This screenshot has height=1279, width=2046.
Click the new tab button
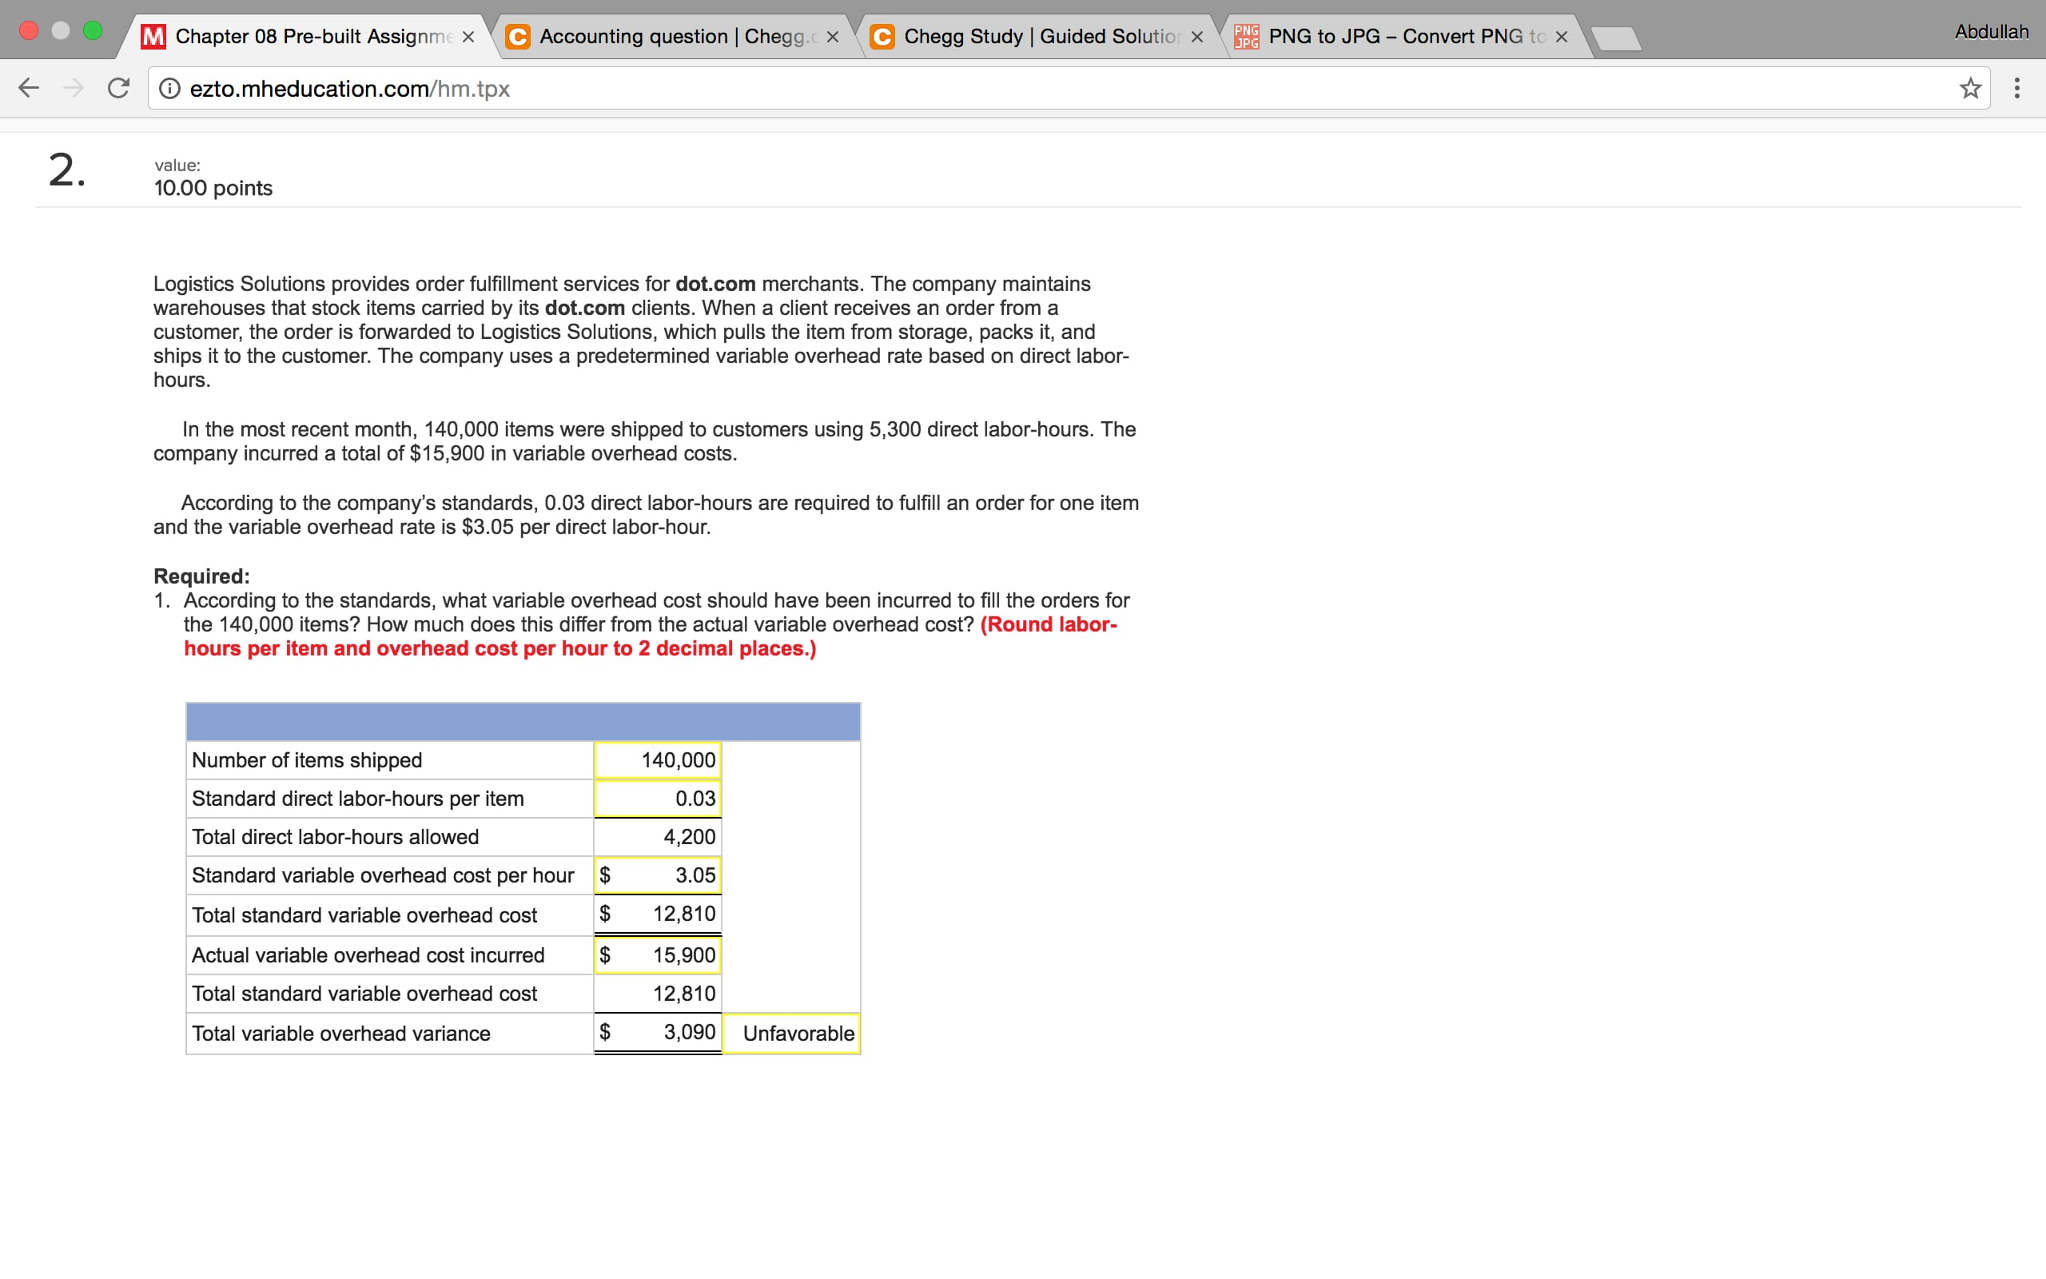pos(1616,39)
